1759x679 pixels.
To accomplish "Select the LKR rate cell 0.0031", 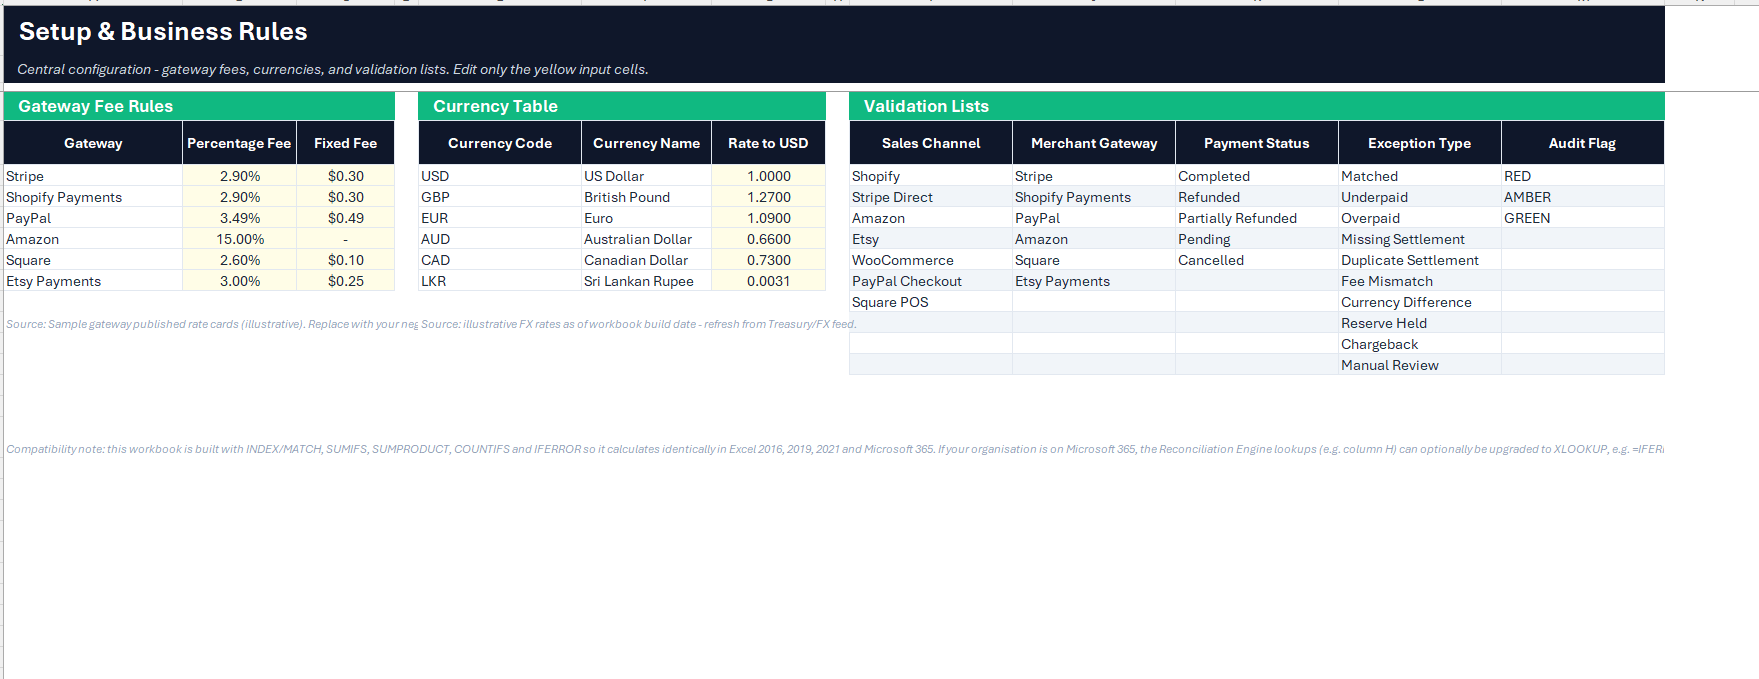I will [x=768, y=281].
